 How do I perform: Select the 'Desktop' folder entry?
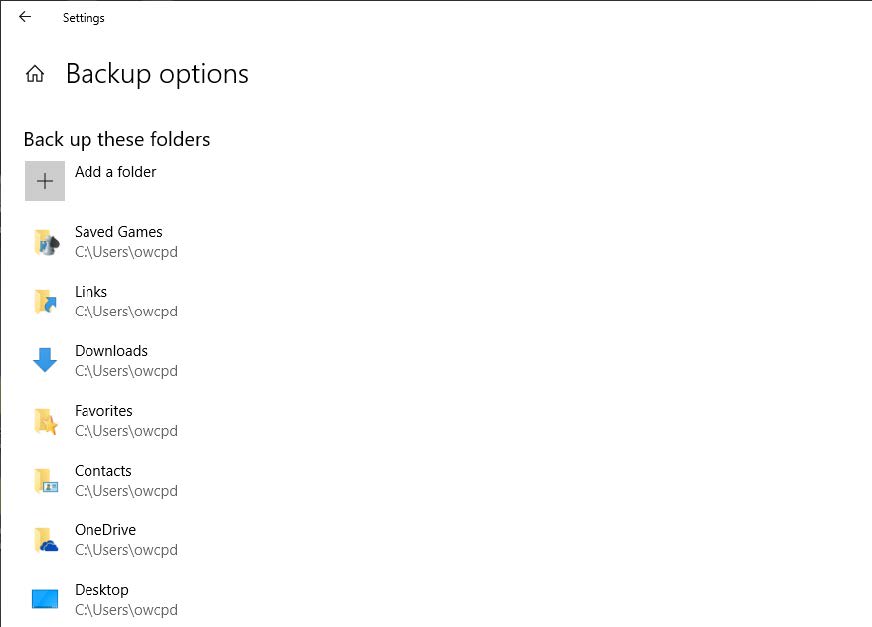point(101,590)
